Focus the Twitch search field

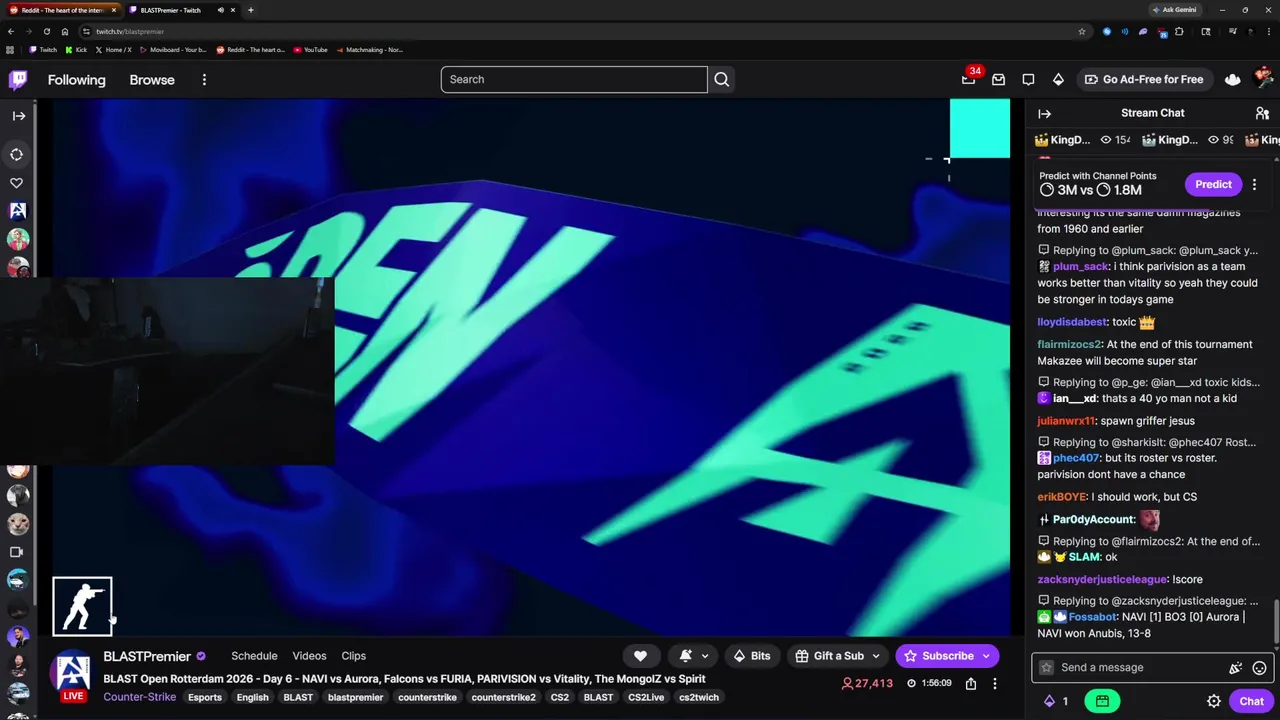tap(574, 79)
